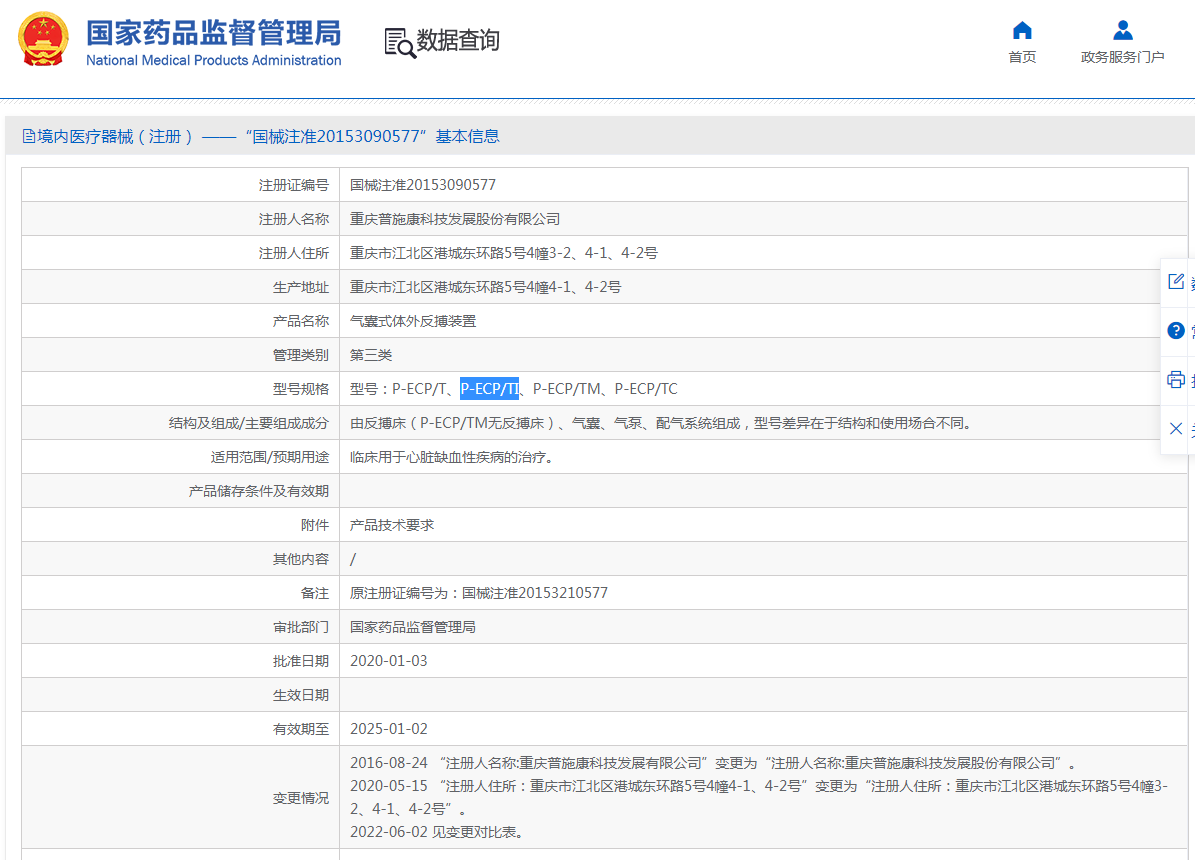Click production address ending 4幢4-1、4-2号
The image size is (1195, 860).
click(x=485, y=287)
